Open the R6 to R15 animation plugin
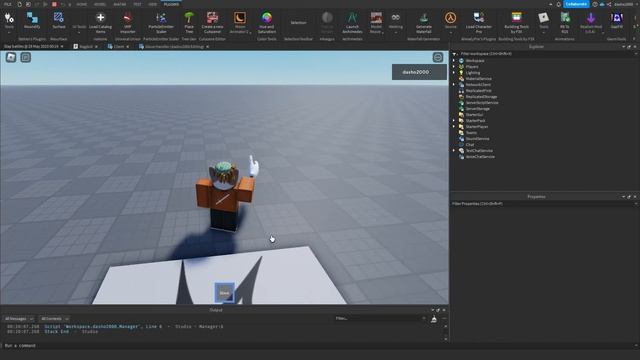640x360 pixels. (565, 22)
